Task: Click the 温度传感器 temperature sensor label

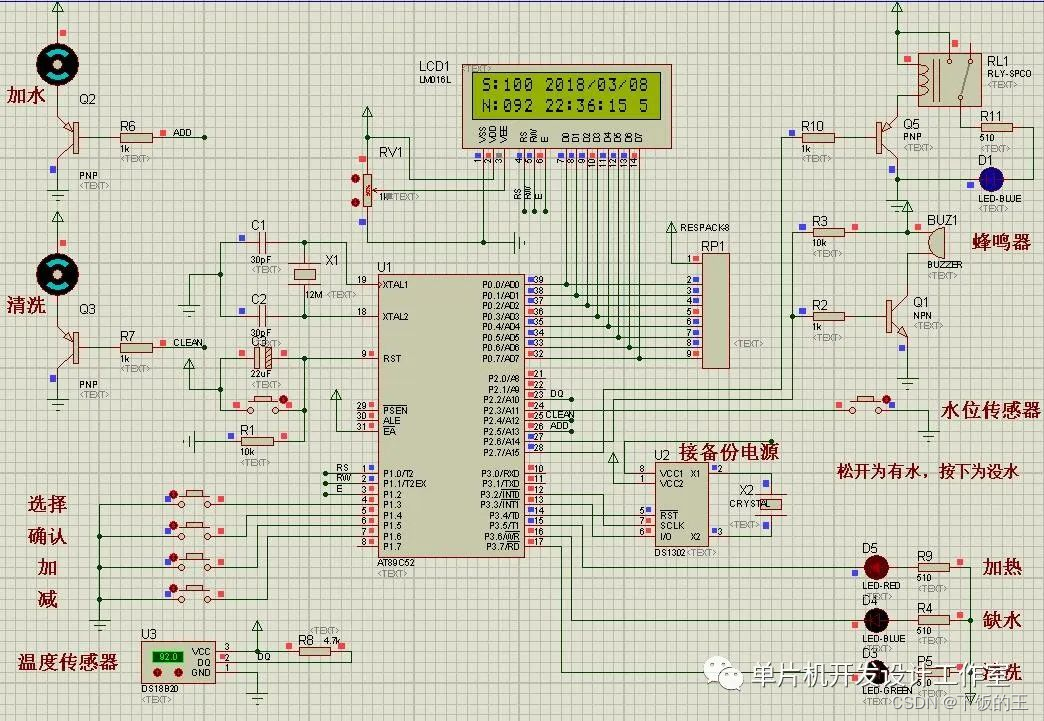Action: [67, 661]
